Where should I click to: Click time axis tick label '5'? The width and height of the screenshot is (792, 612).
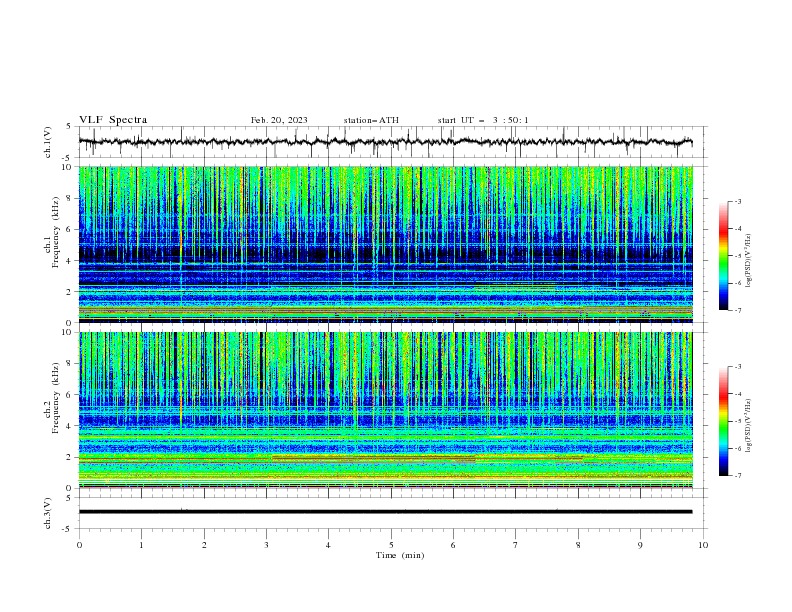pyautogui.click(x=391, y=545)
